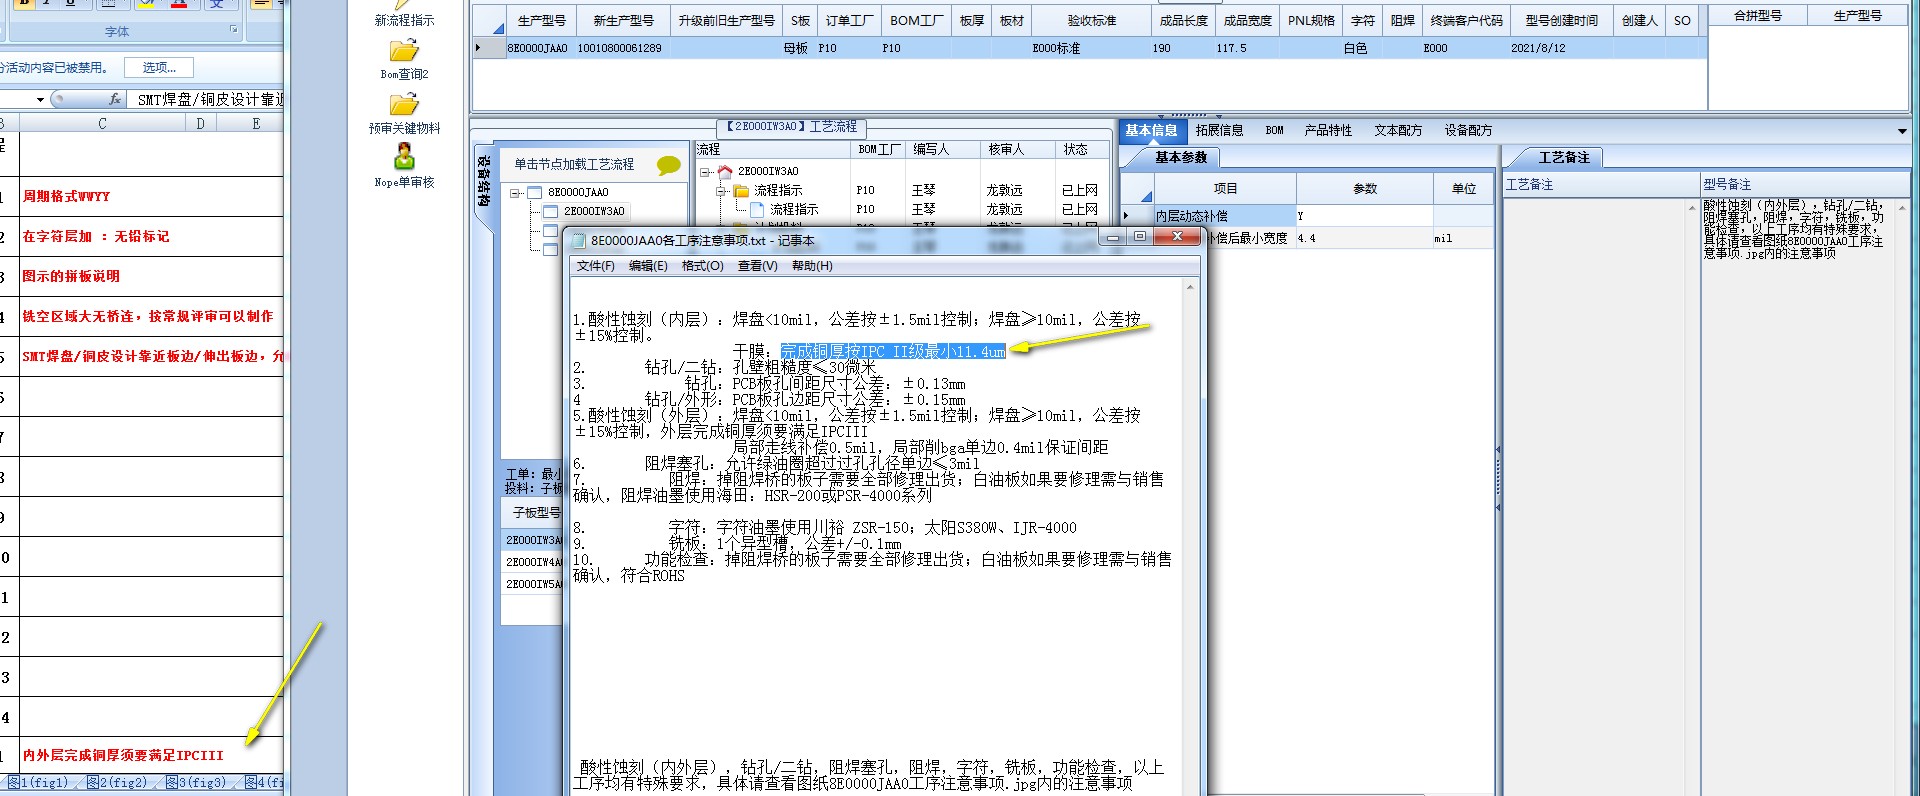Switch to Excel sheet 图2(fig2)
The width and height of the screenshot is (1920, 796).
click(120, 783)
